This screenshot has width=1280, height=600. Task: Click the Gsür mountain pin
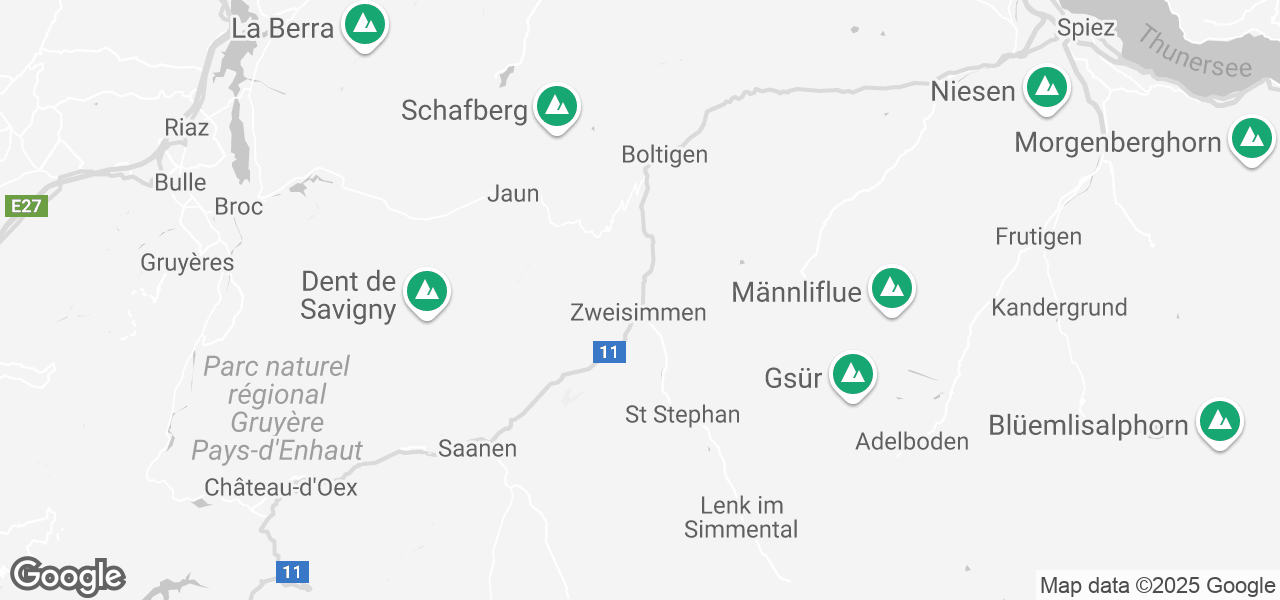click(852, 377)
